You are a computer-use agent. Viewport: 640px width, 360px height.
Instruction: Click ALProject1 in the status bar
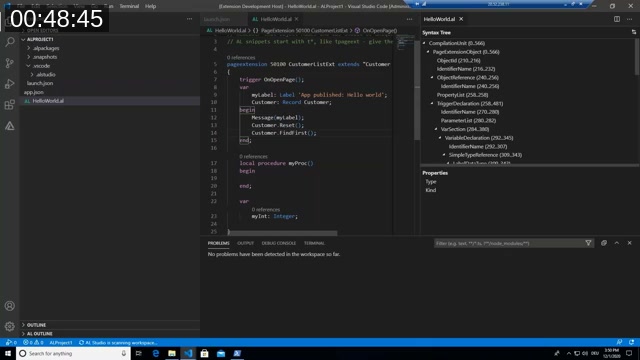point(60,342)
